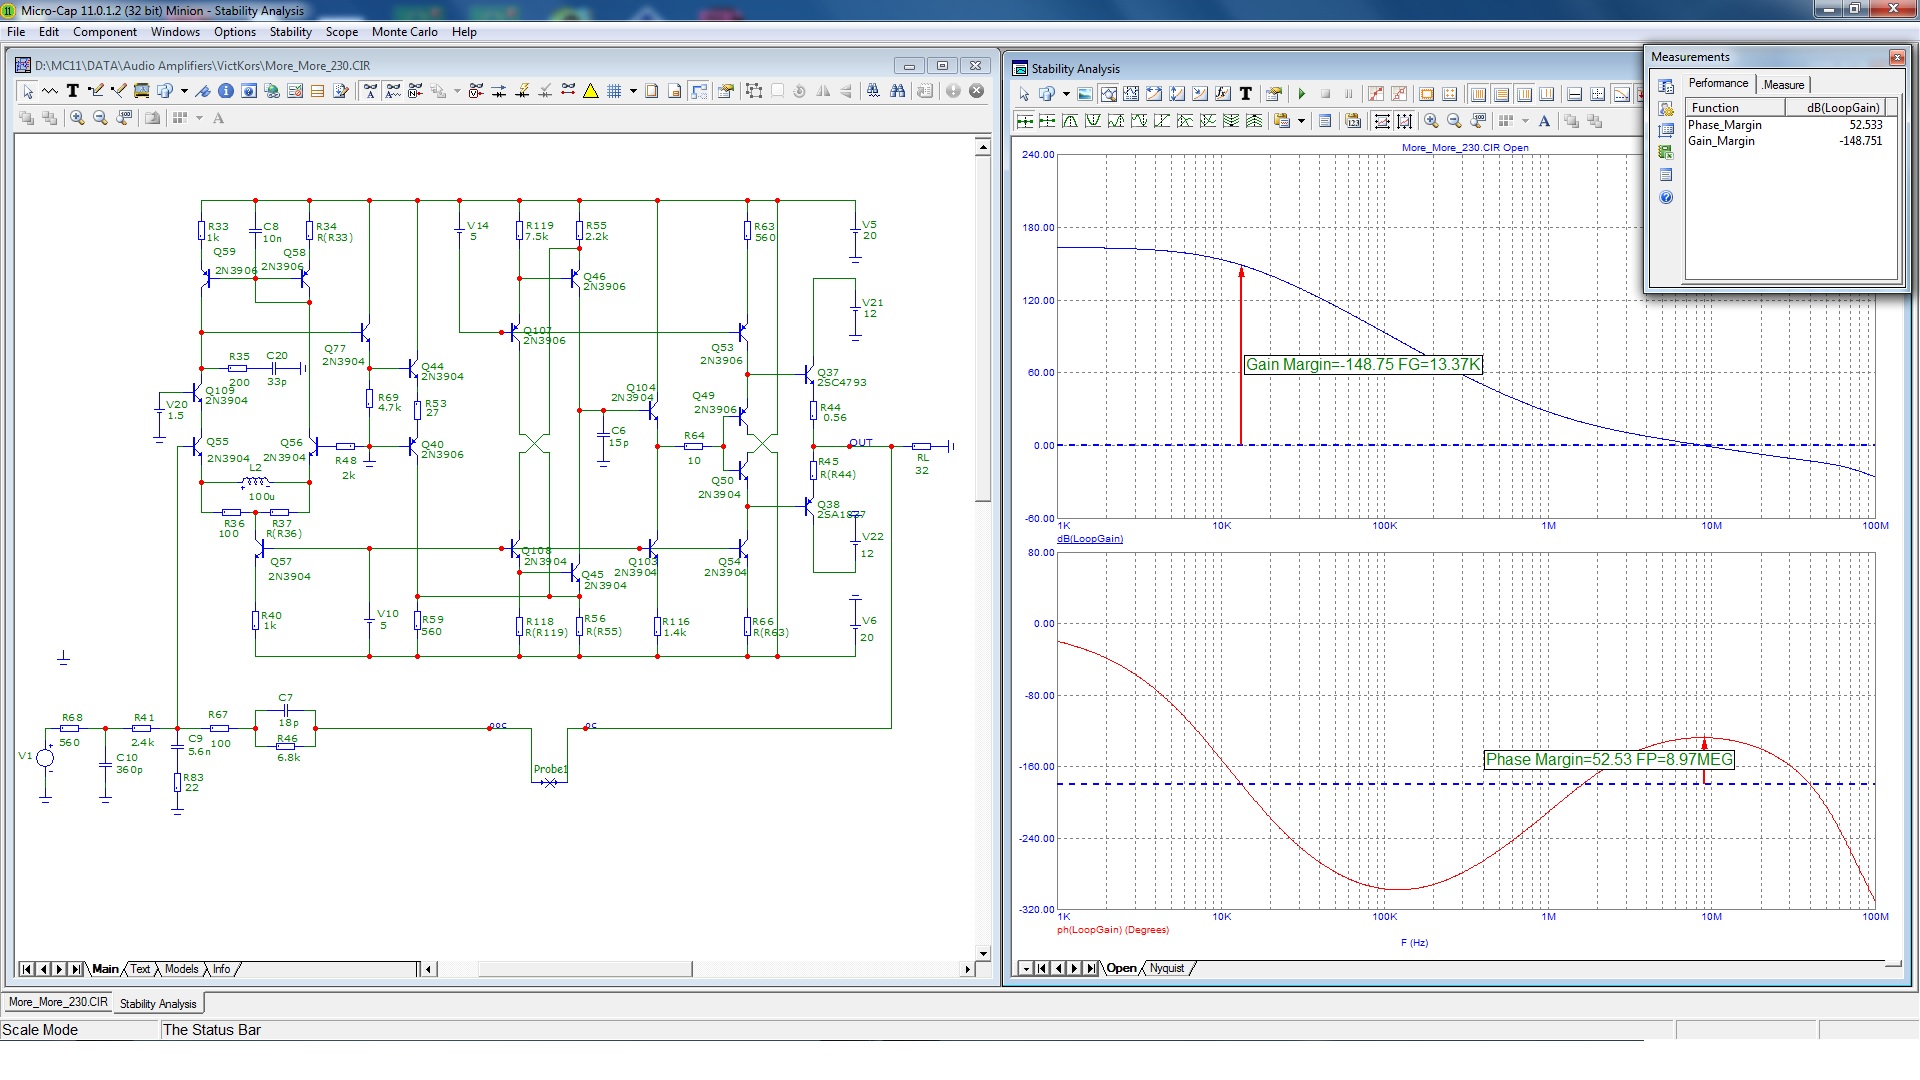The width and height of the screenshot is (1920, 1080).
Task: Switch to the Nyquist plot tab
Action: pos(1166,968)
